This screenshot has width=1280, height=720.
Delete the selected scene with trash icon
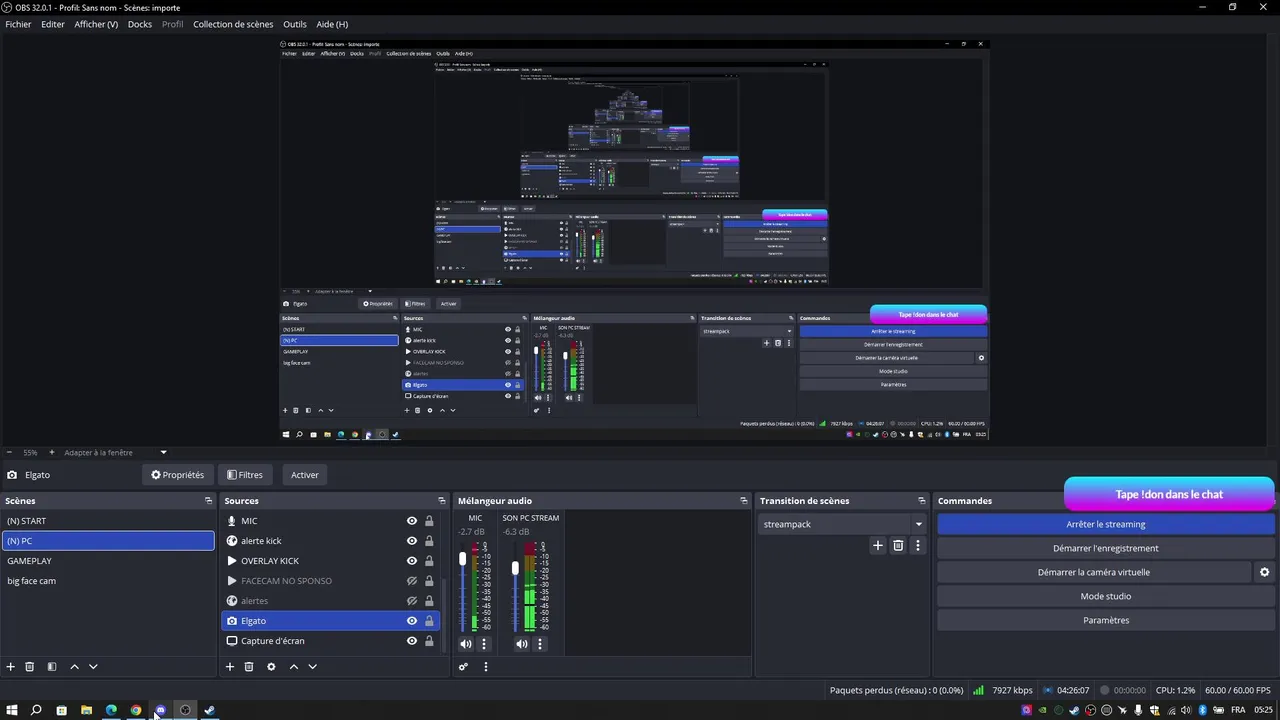click(x=30, y=667)
